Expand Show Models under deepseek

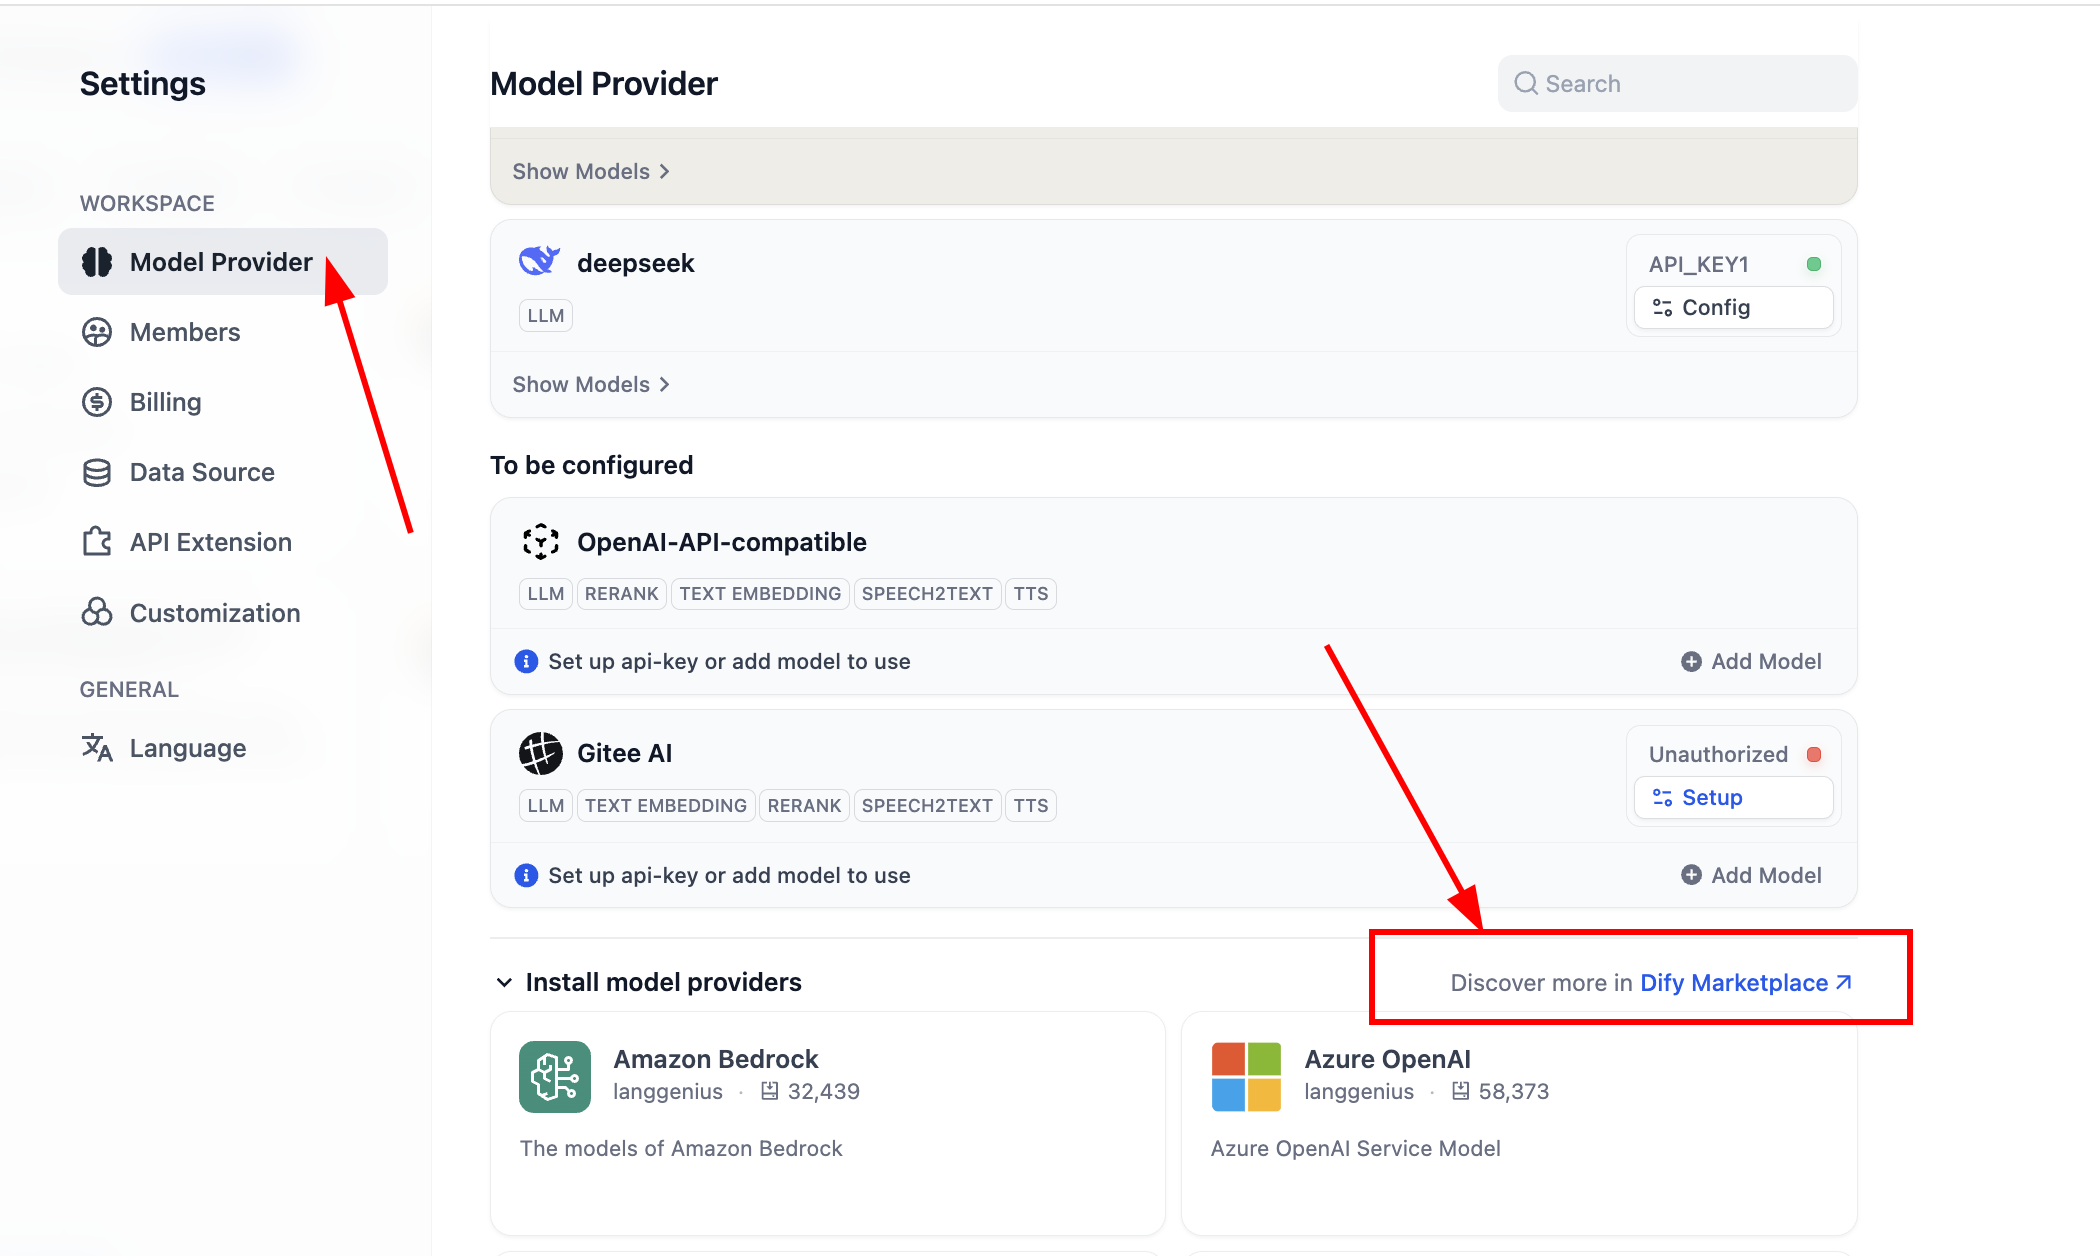pos(590,384)
